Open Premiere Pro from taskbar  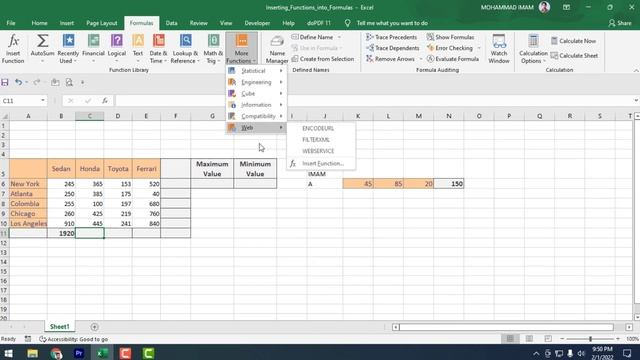[79, 353]
